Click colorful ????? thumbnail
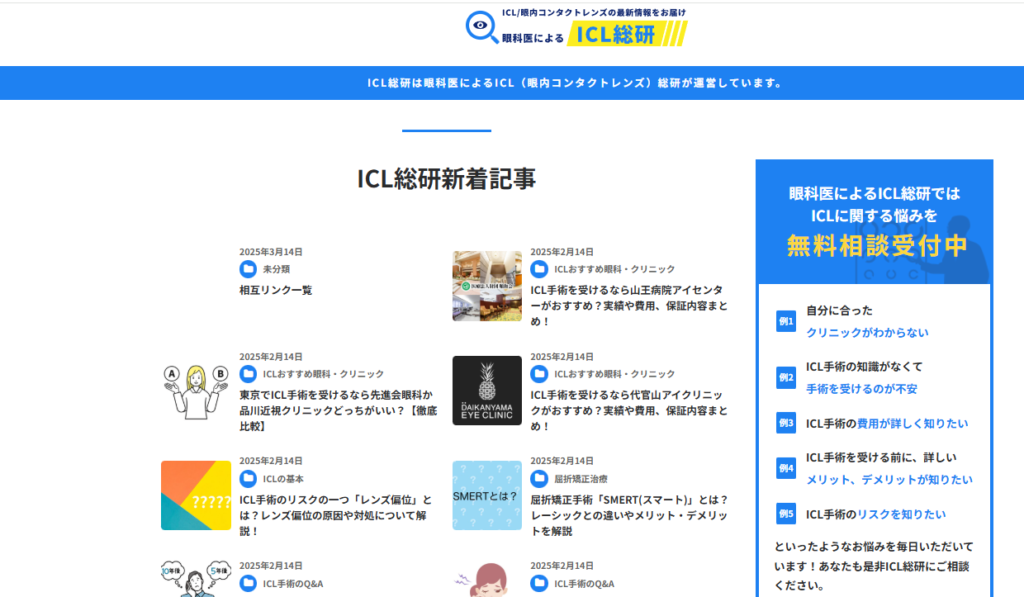This screenshot has width=1024, height=597. 196,495
